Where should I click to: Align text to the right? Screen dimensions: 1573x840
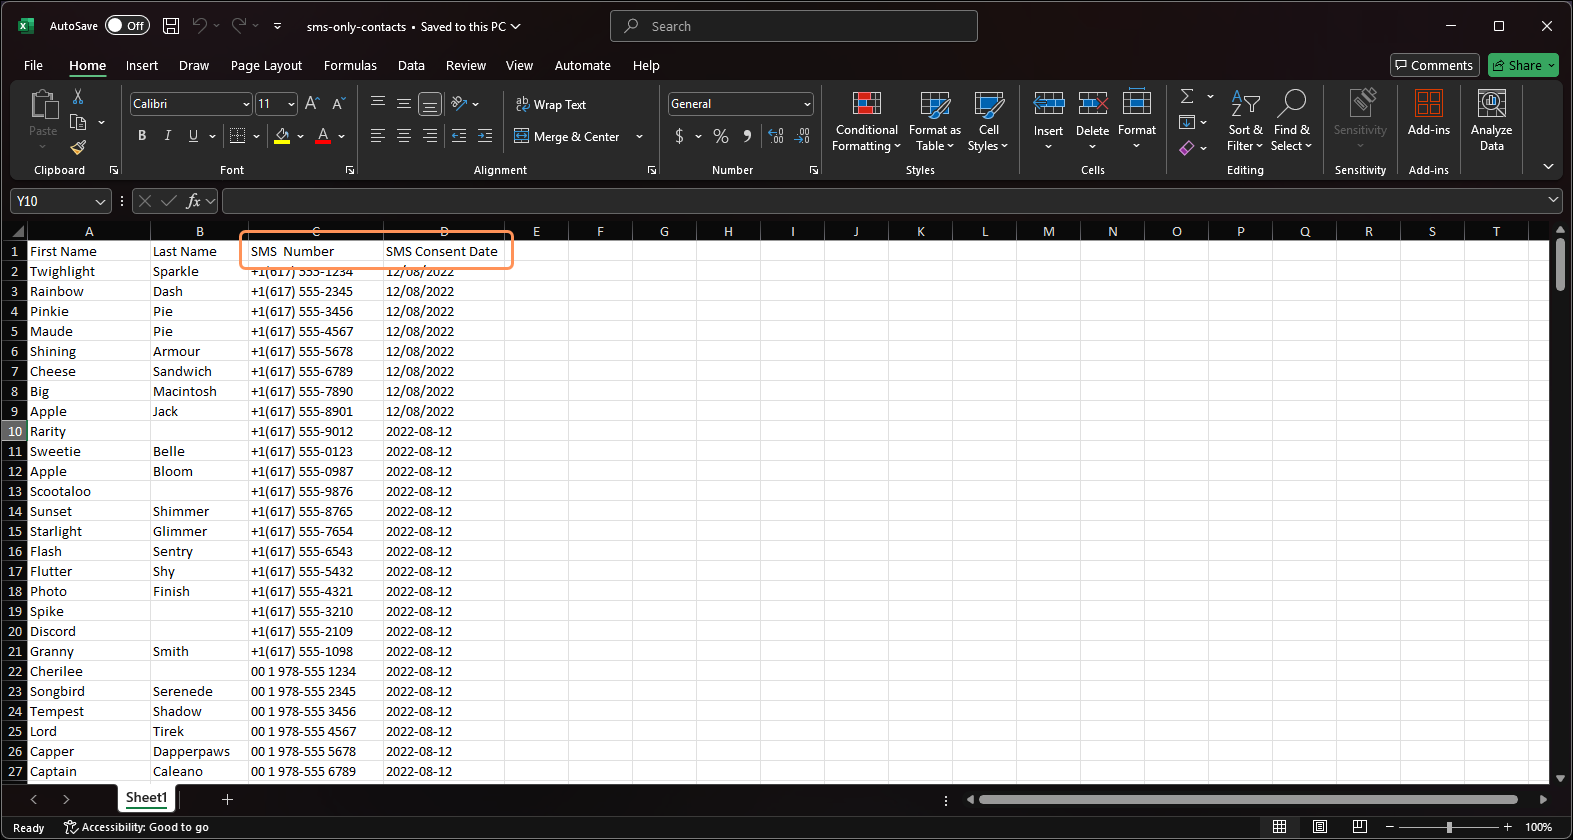(429, 136)
